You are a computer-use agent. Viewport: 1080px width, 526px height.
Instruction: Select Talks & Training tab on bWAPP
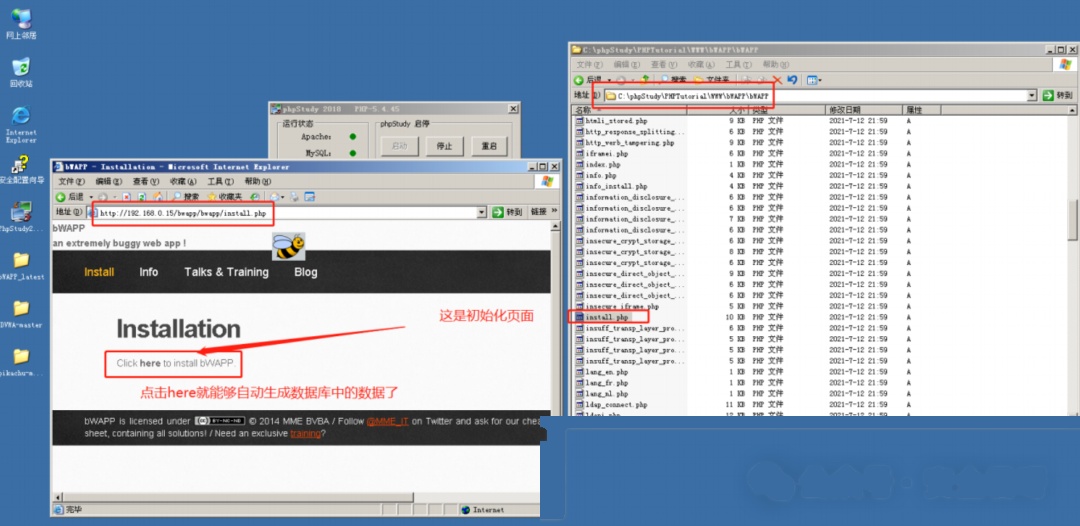tap(226, 272)
